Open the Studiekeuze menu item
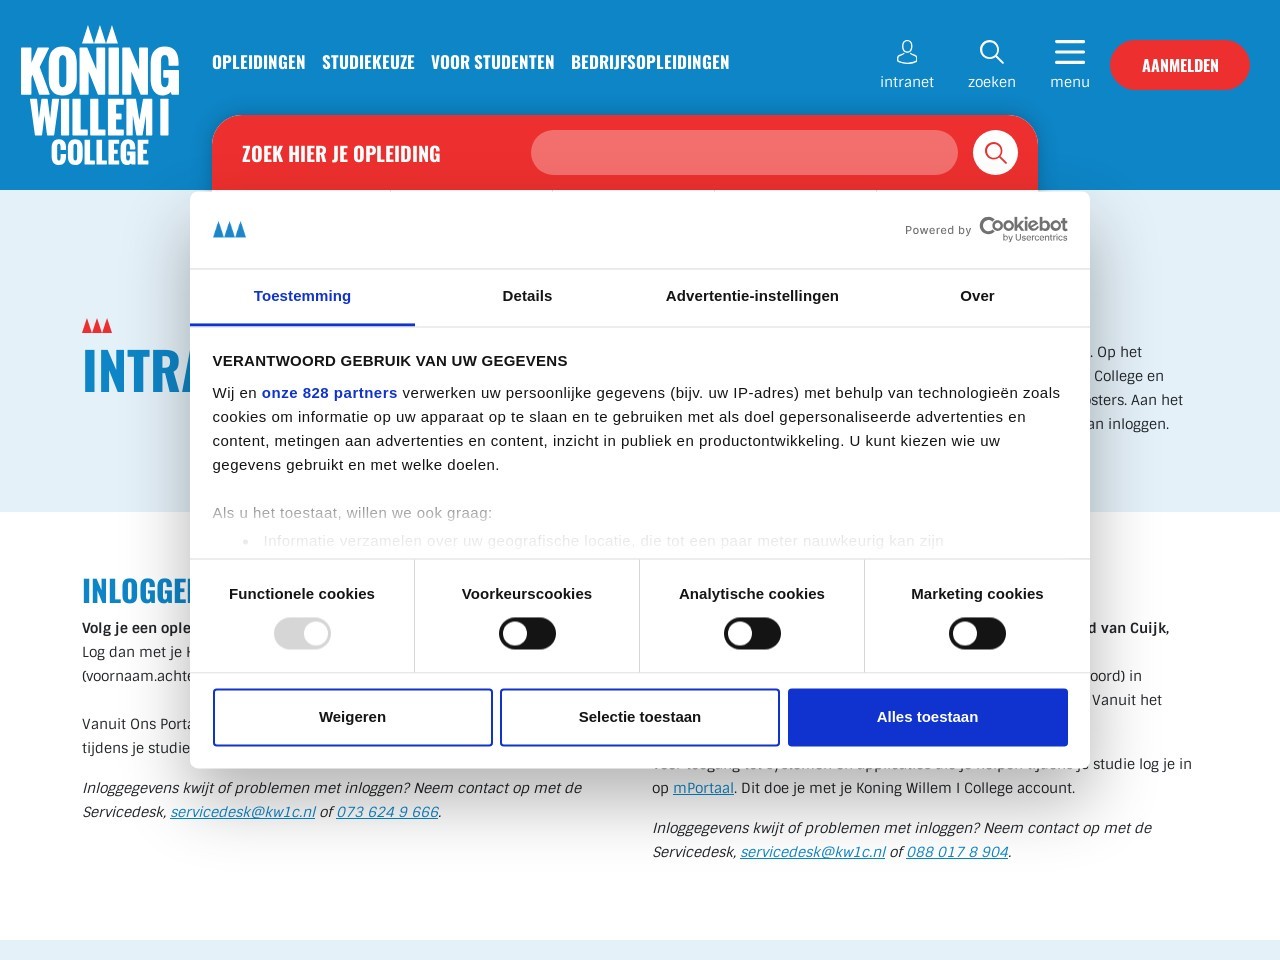The image size is (1280, 960). 368,62
